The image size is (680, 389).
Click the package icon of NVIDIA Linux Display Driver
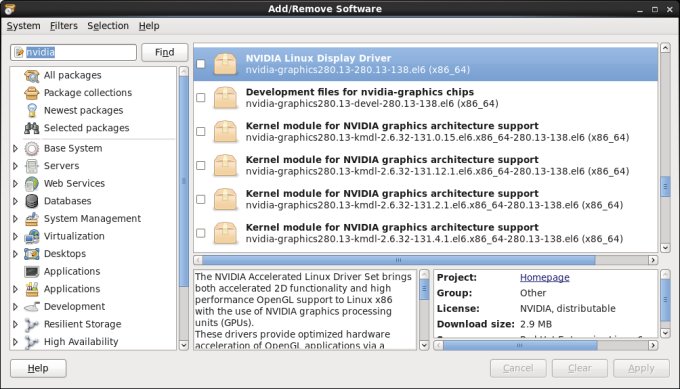[226, 64]
